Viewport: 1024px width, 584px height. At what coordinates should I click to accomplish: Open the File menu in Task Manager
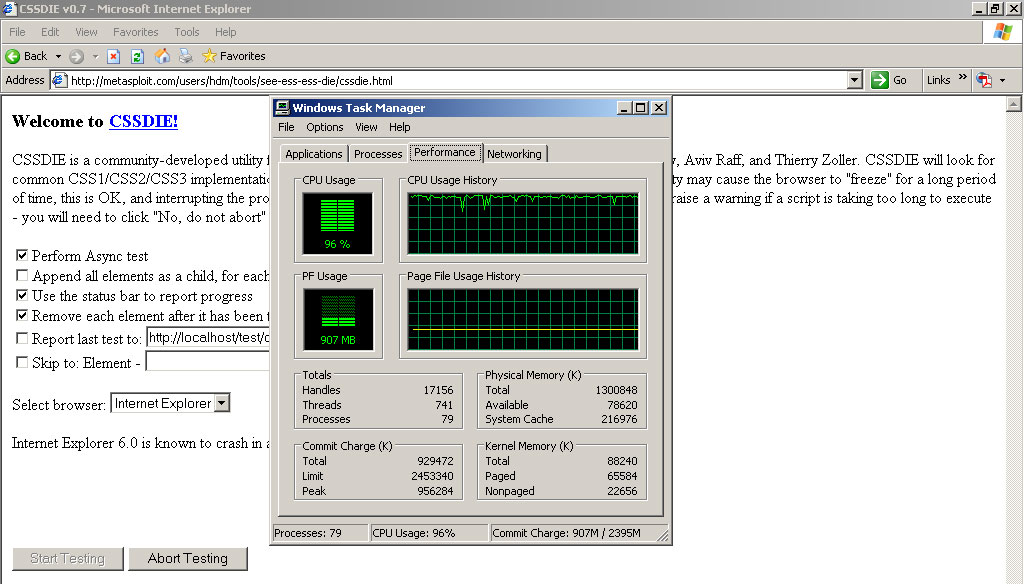[286, 127]
